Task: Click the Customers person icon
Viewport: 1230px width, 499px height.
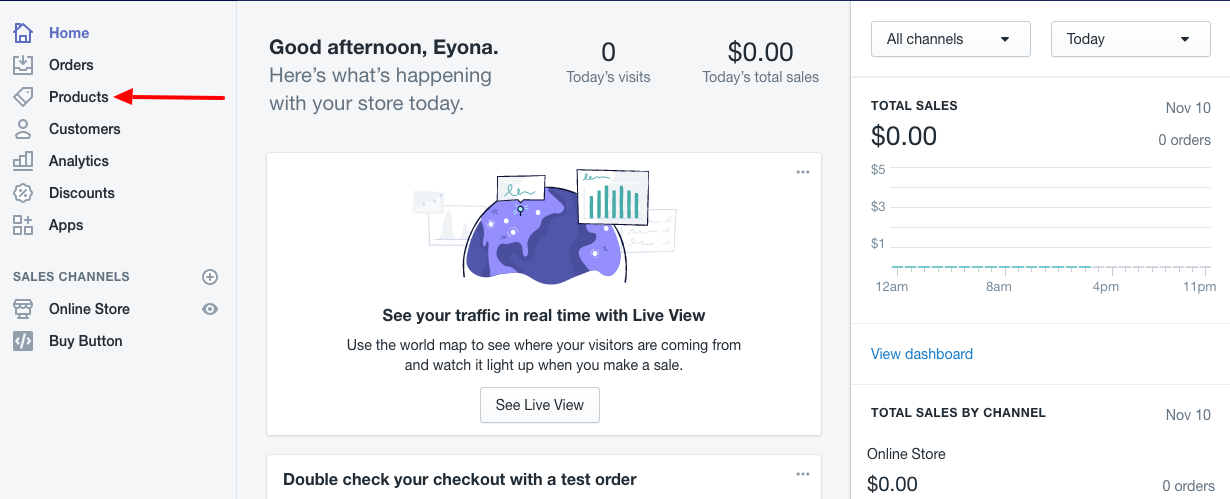Action: pyautogui.click(x=23, y=129)
